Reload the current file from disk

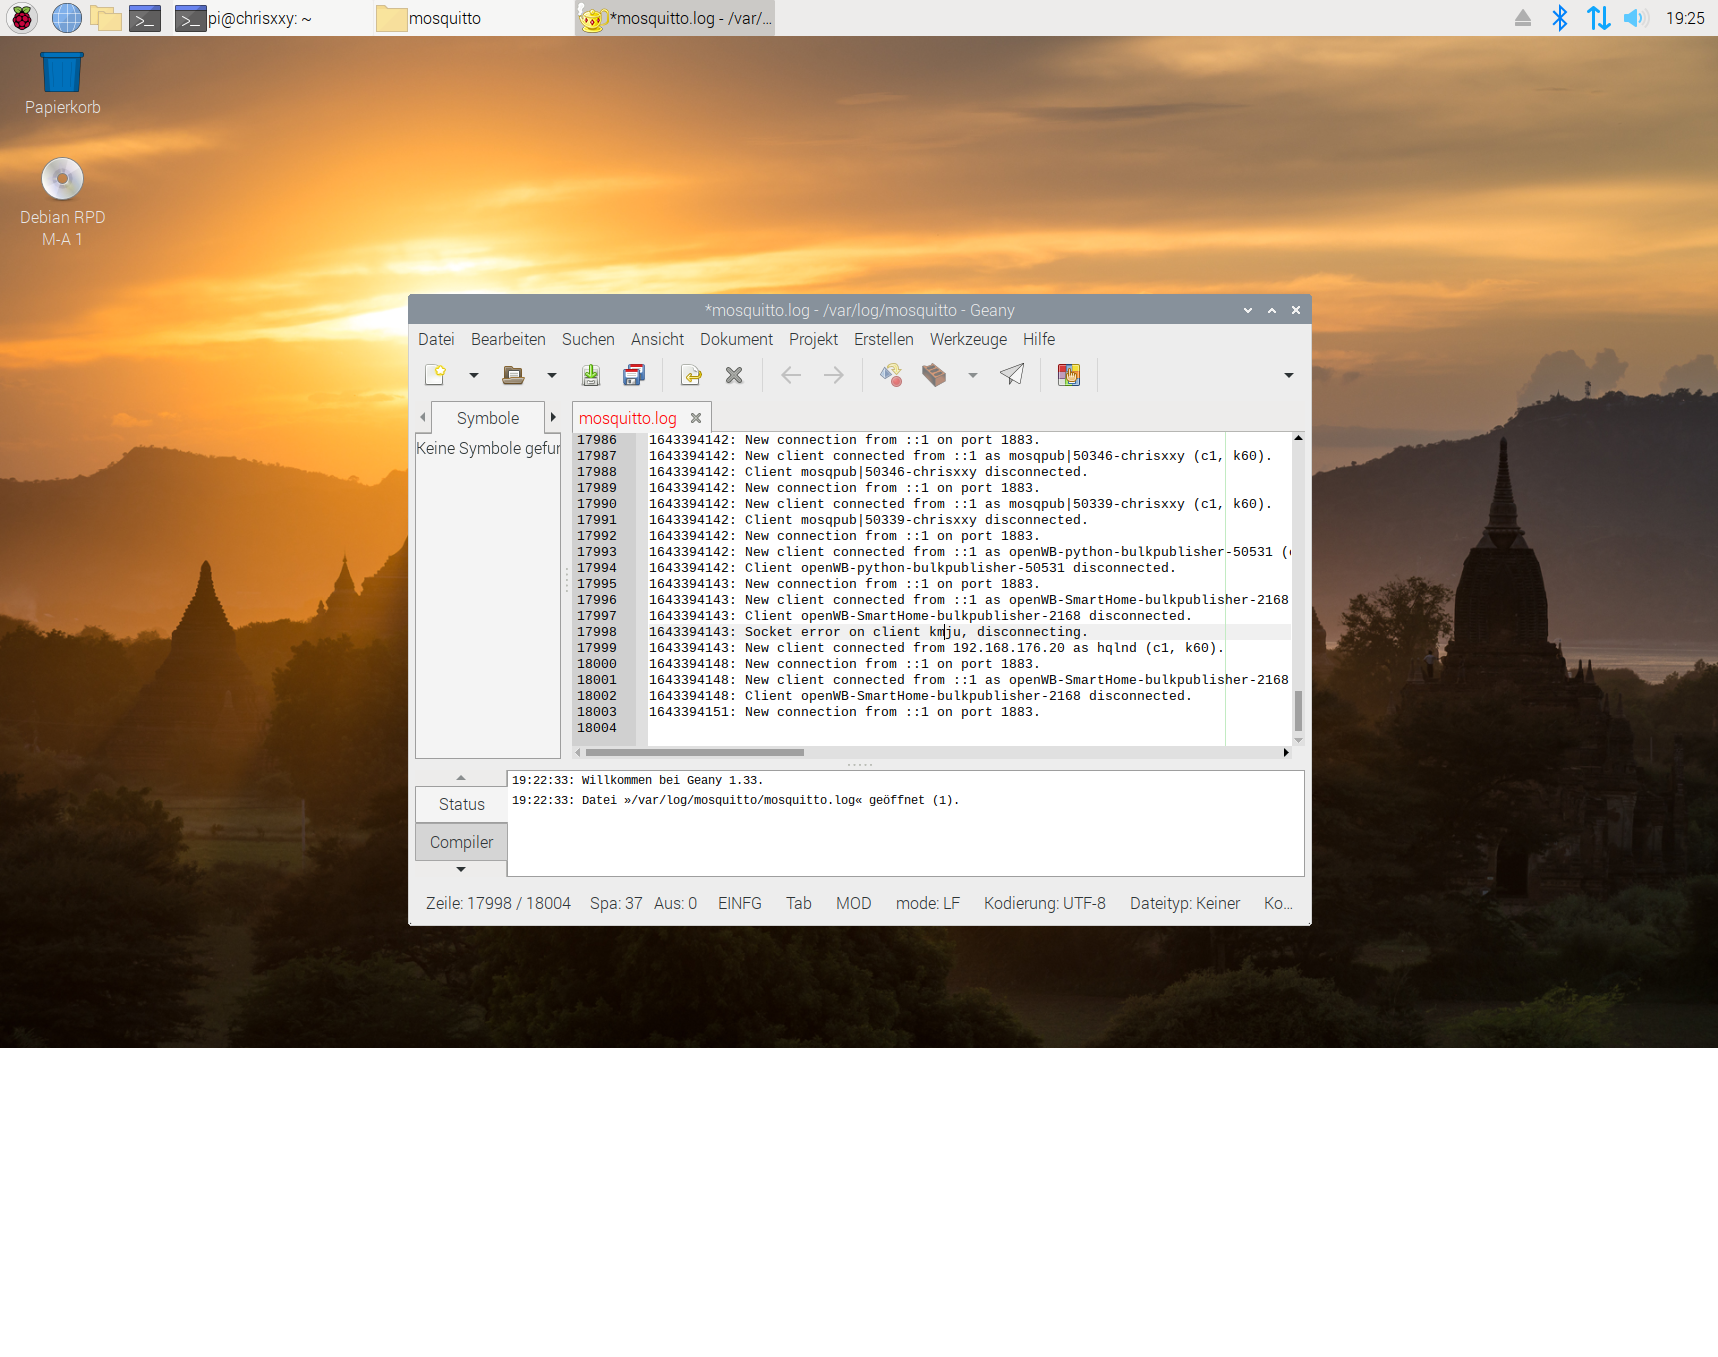click(x=691, y=375)
